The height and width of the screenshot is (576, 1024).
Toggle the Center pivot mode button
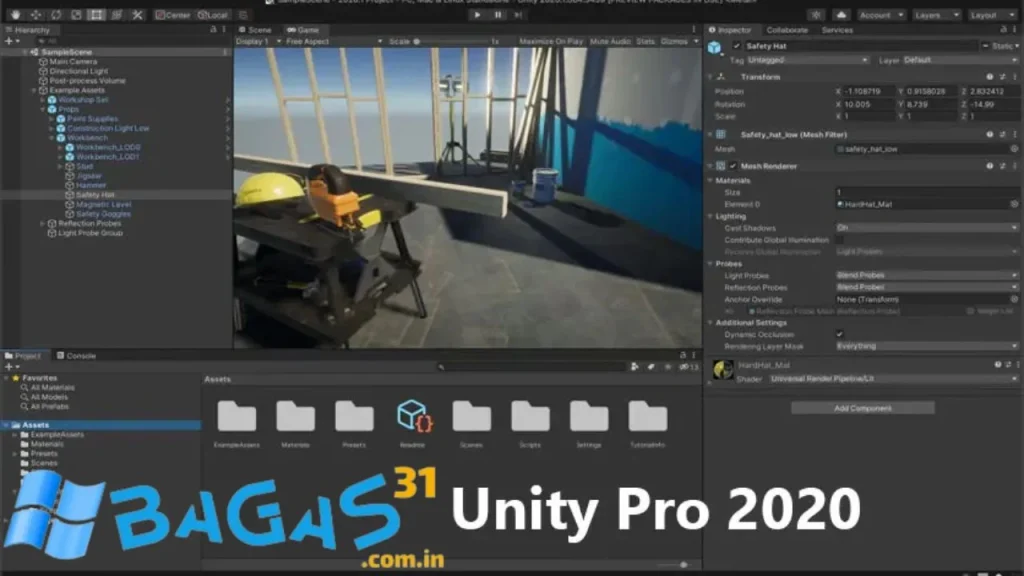[173, 14]
